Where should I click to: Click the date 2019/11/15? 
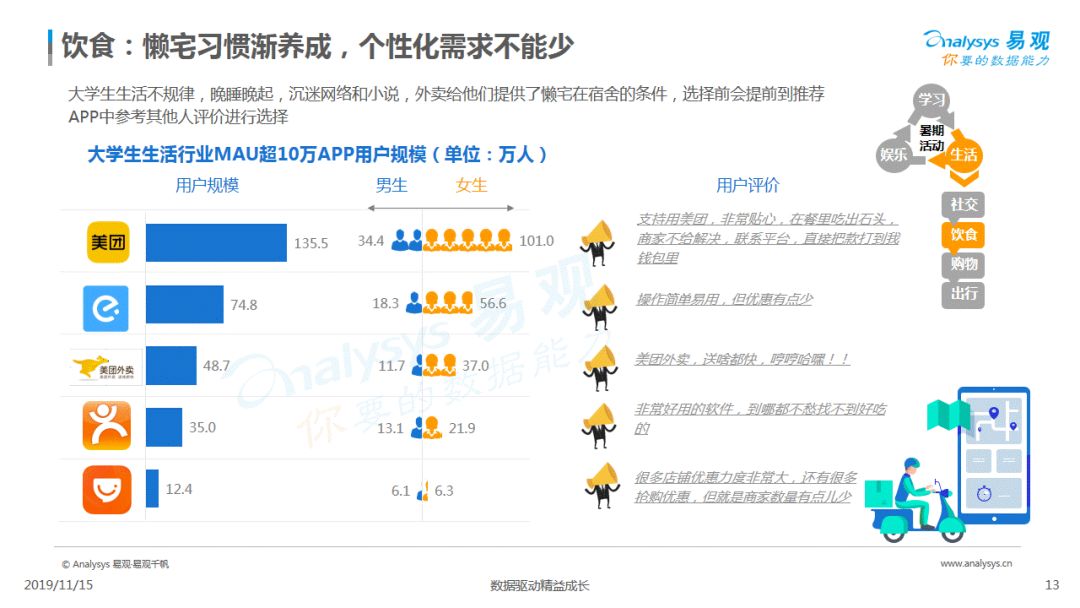(x=59, y=585)
